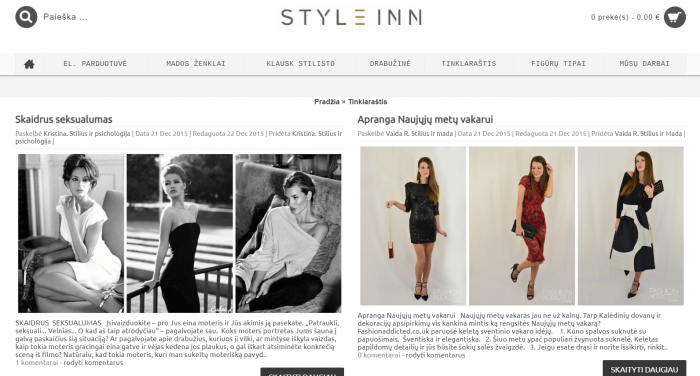Click the black sequin dress photo
This screenshot has width=700, height=376.
click(x=413, y=226)
